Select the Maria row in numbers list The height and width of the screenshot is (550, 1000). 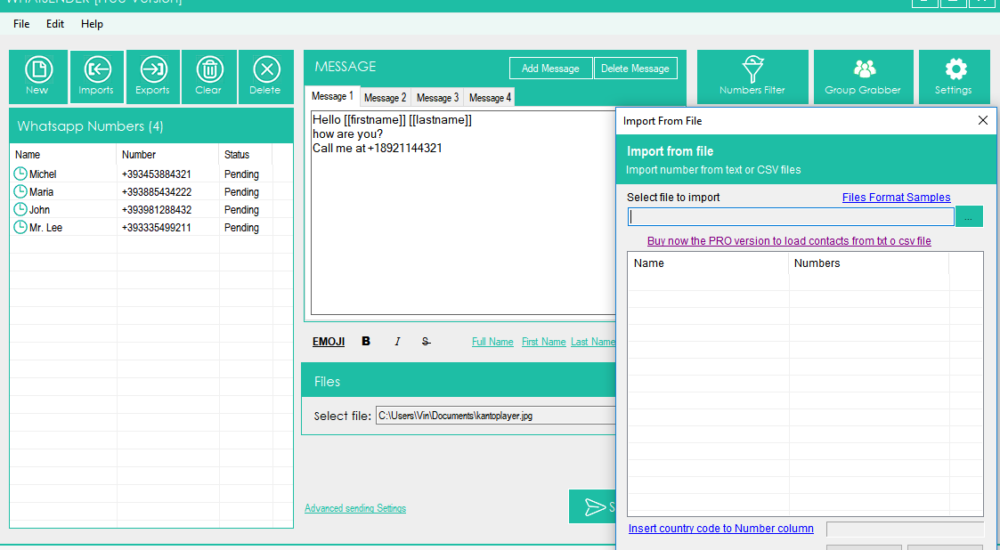(x=142, y=192)
